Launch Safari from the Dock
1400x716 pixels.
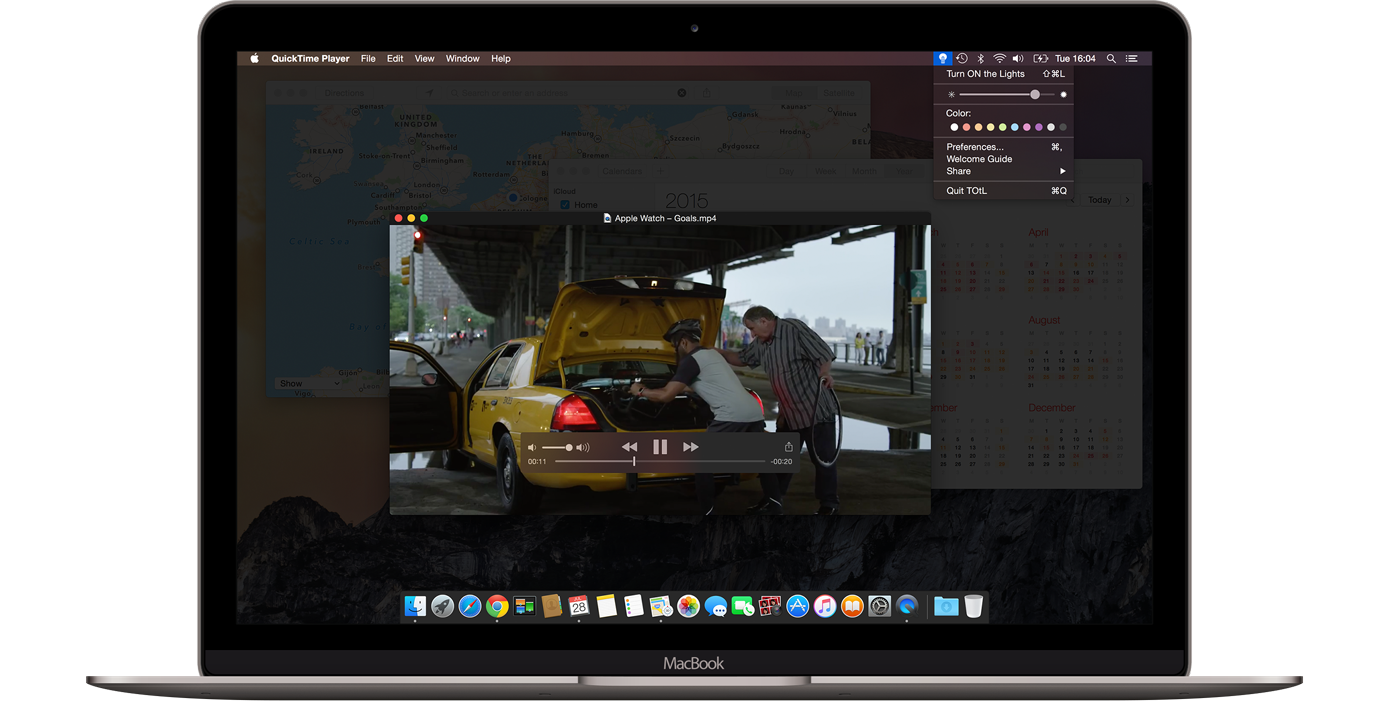click(470, 606)
